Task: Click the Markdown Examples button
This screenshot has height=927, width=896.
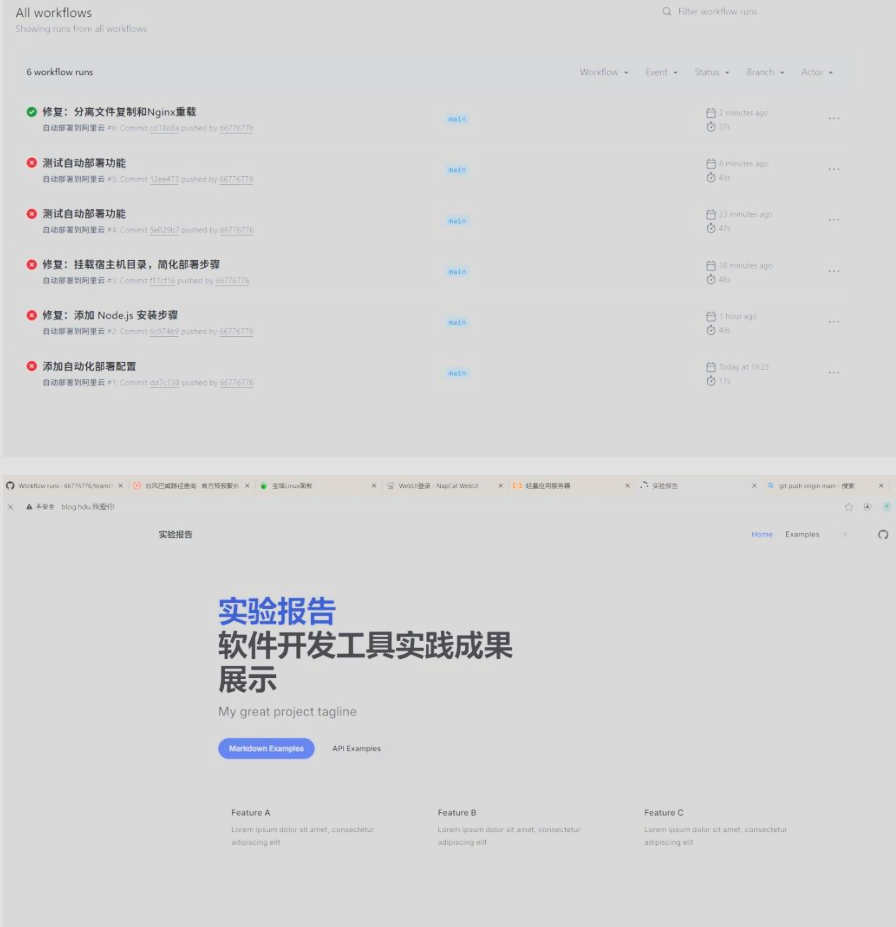Action: 267,748
